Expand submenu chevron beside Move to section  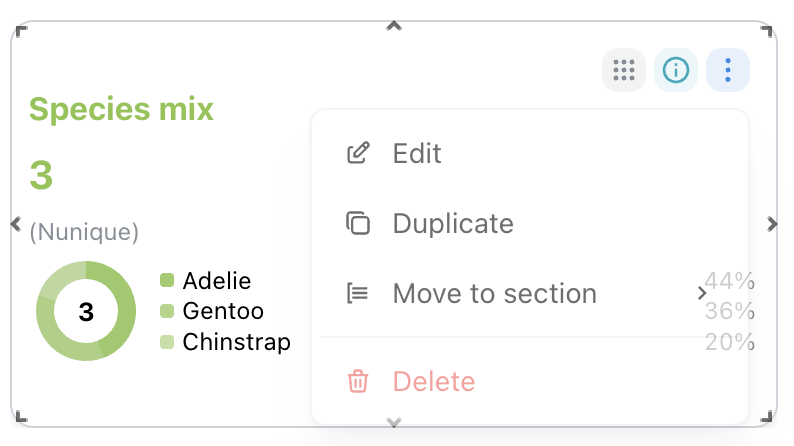coord(701,293)
